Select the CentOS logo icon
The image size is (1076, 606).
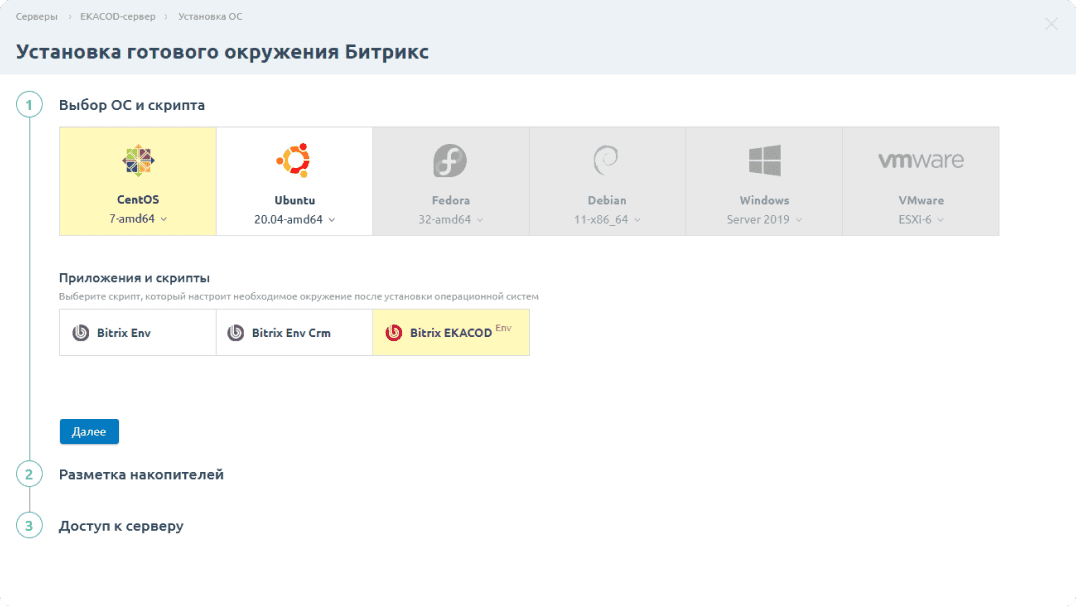pos(138,160)
